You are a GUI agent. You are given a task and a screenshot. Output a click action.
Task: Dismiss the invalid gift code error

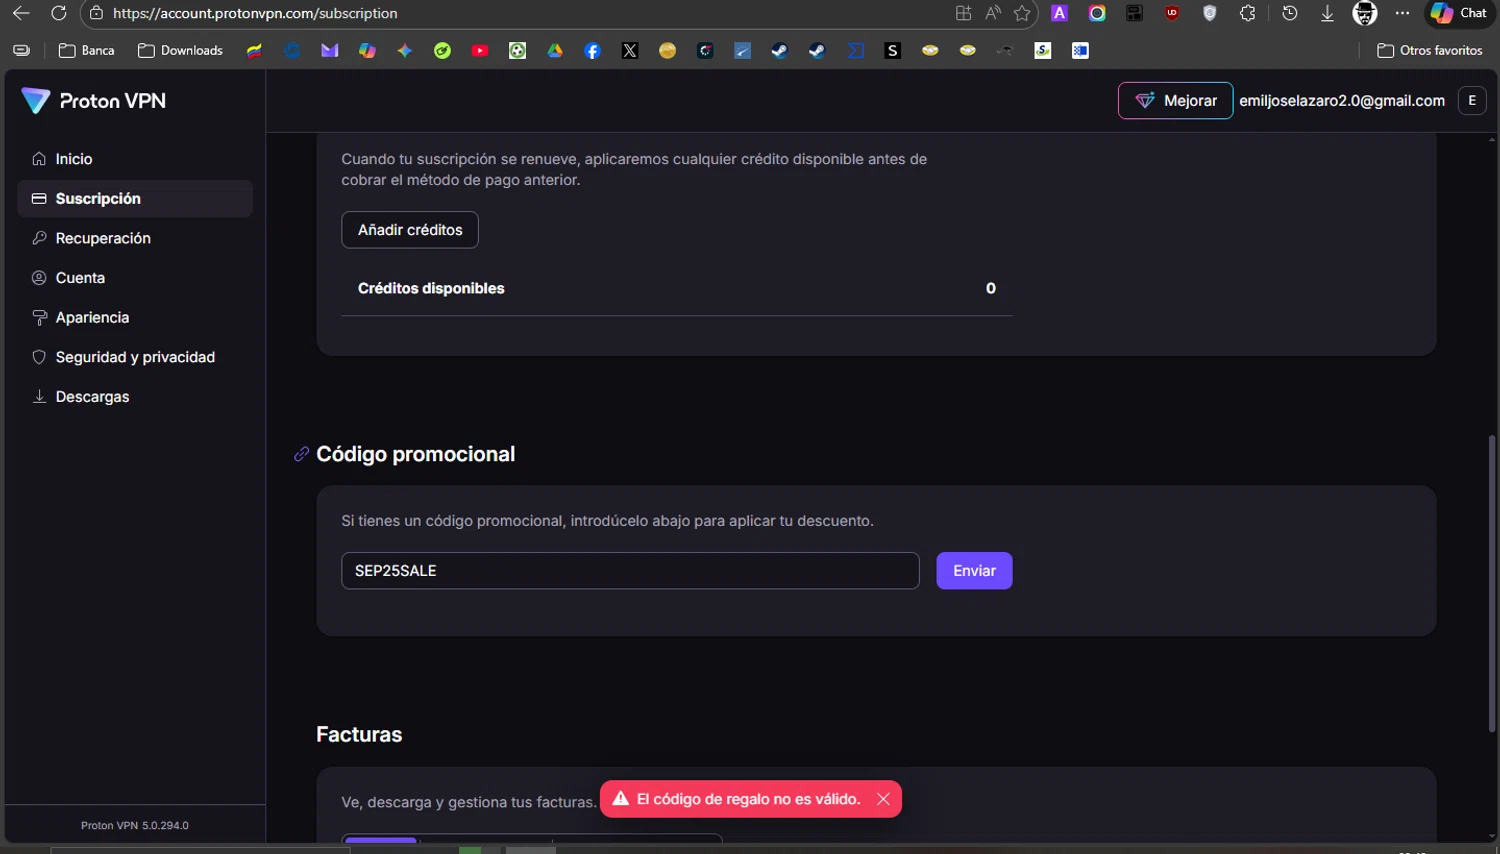pyautogui.click(x=883, y=799)
